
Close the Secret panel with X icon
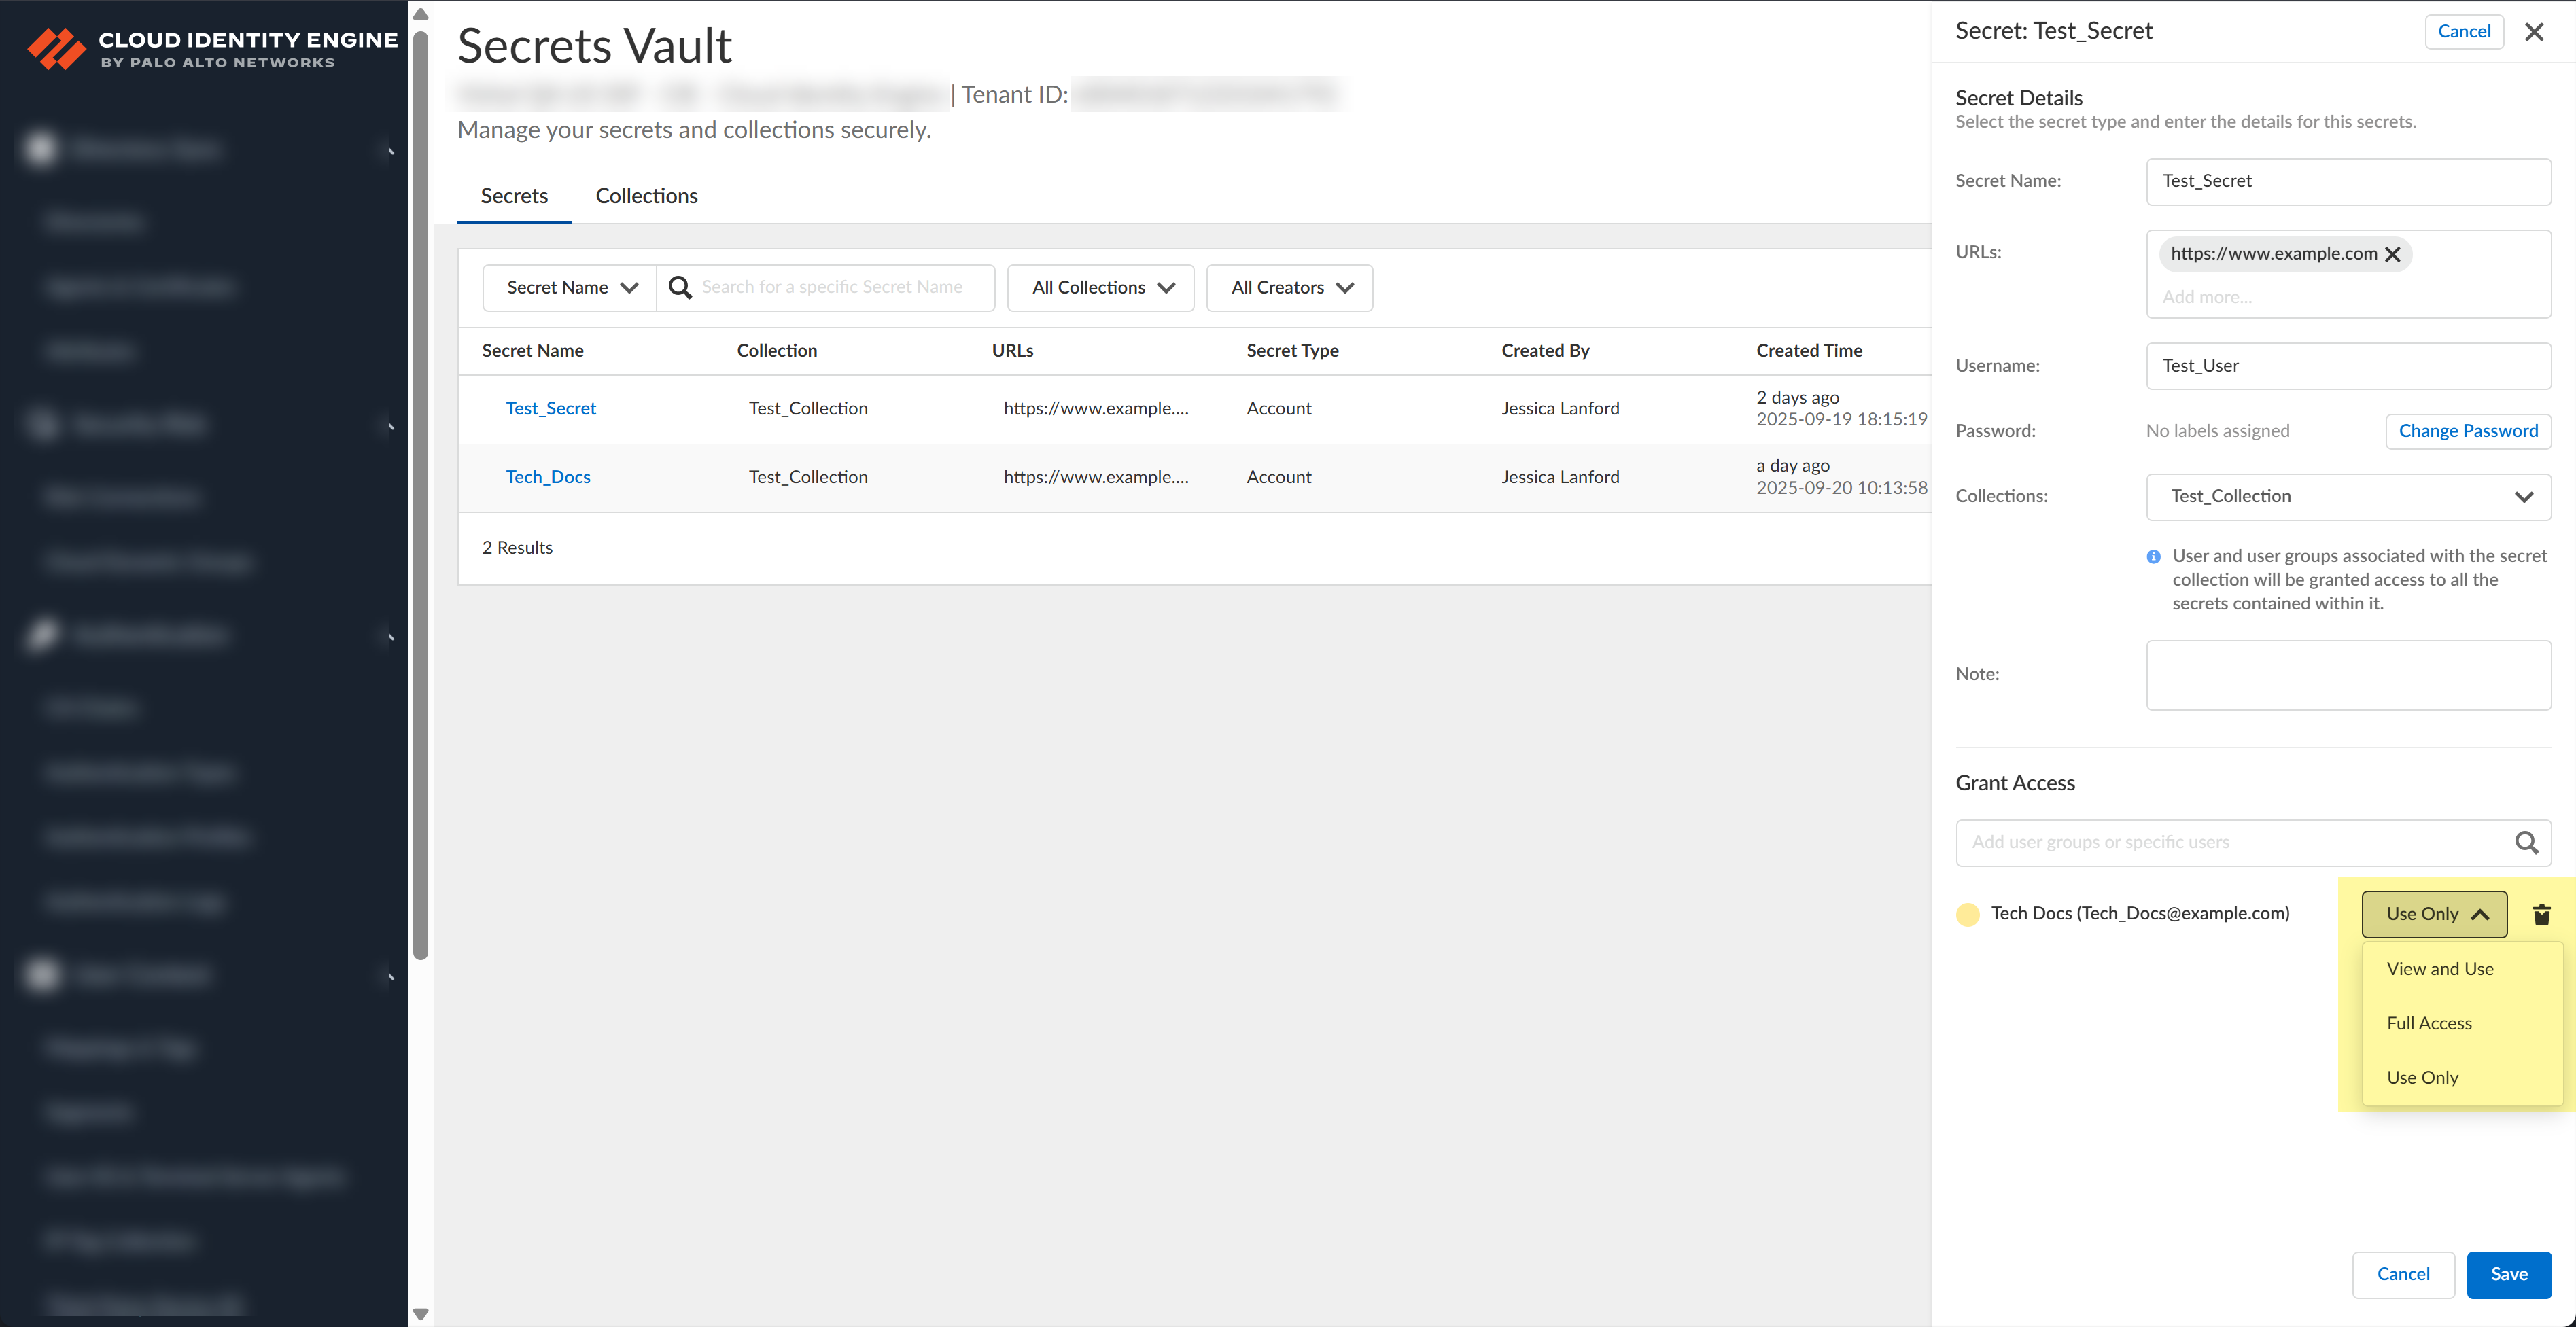click(2533, 32)
